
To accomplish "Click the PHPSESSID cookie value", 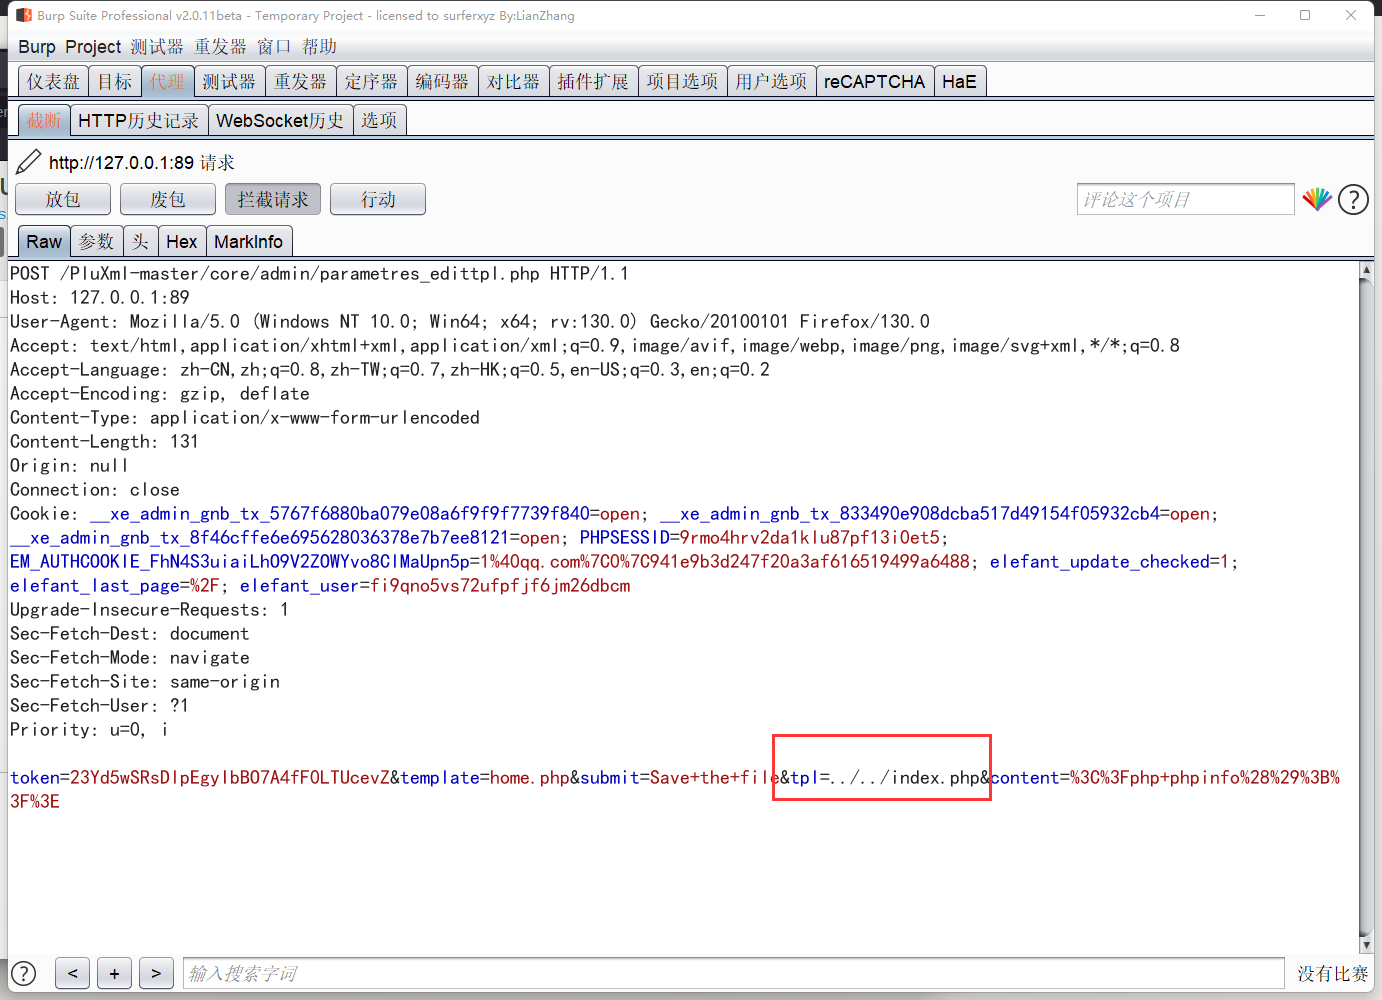I will tap(810, 537).
